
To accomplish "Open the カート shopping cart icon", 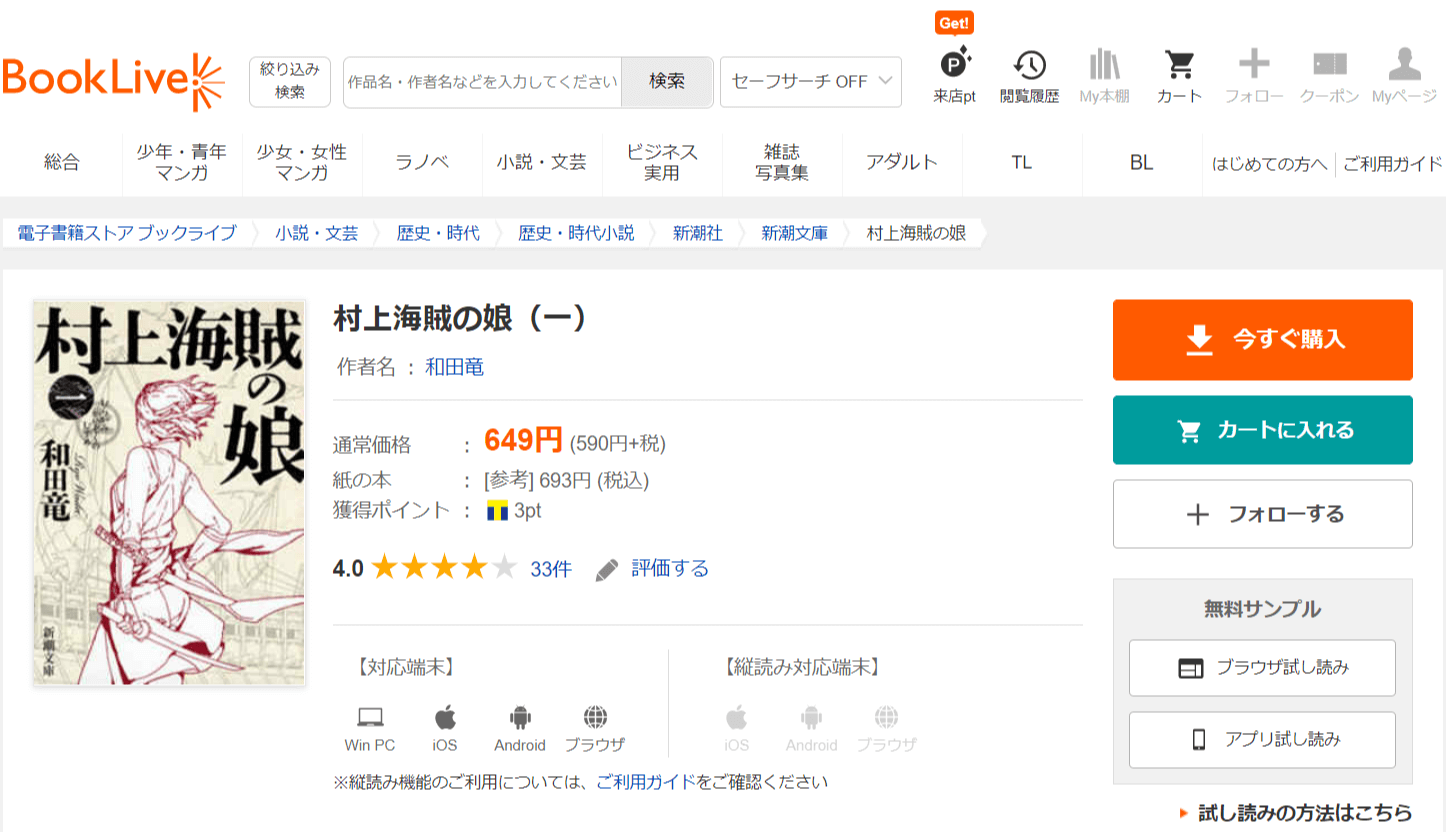I will [x=1179, y=66].
